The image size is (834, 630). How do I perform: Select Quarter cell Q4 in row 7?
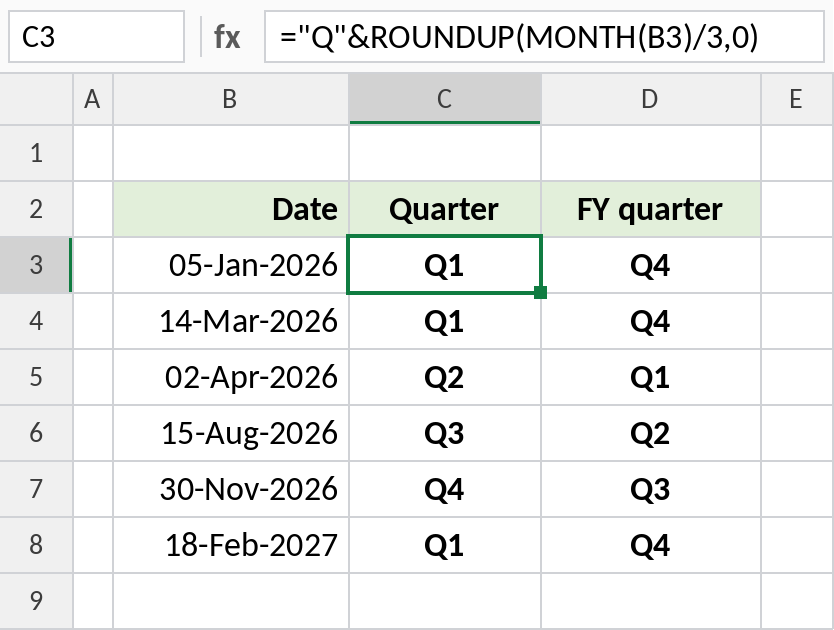445,488
